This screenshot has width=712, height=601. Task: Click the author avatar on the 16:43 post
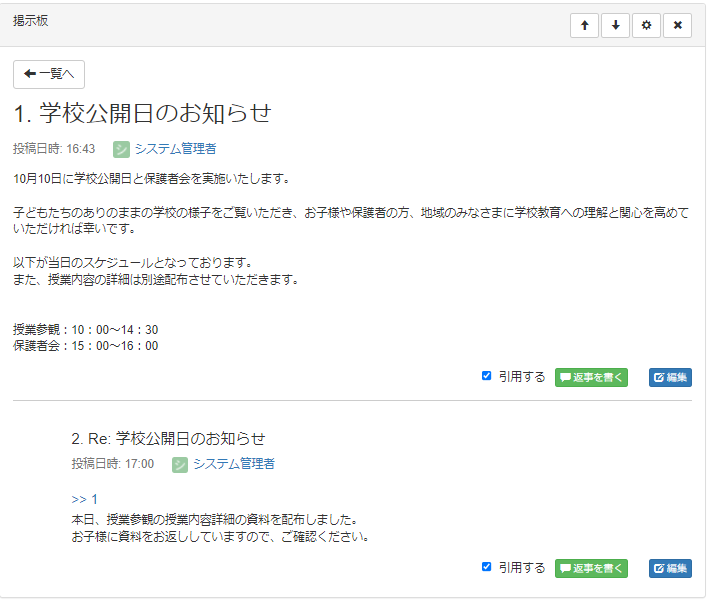[x=121, y=149]
